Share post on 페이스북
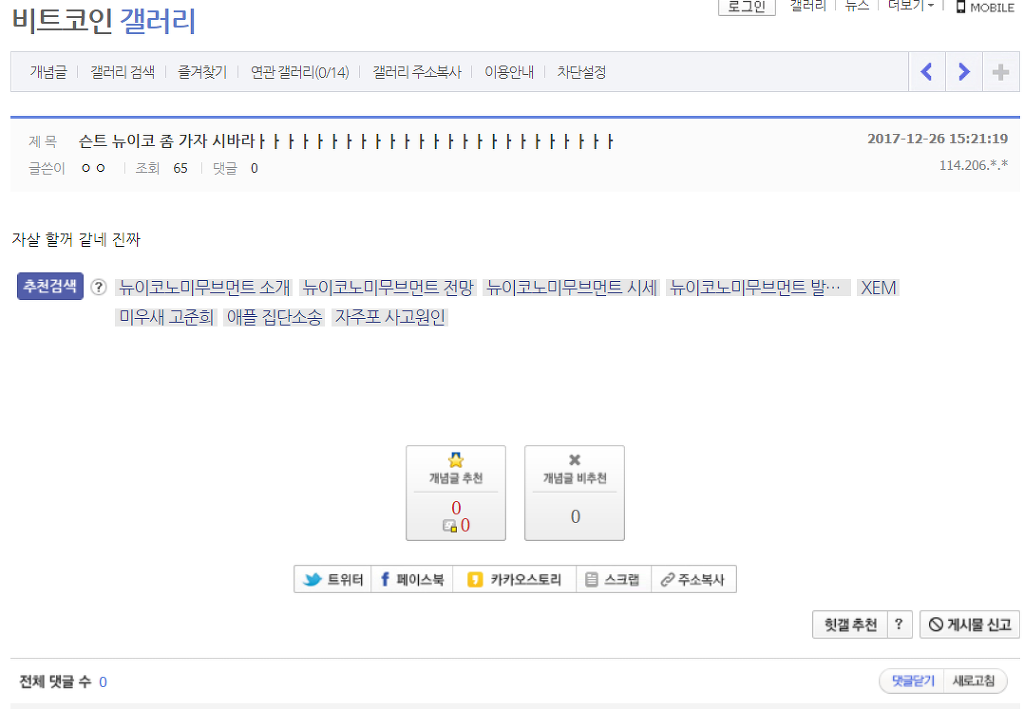This screenshot has height=709, width=1024. tap(413, 579)
